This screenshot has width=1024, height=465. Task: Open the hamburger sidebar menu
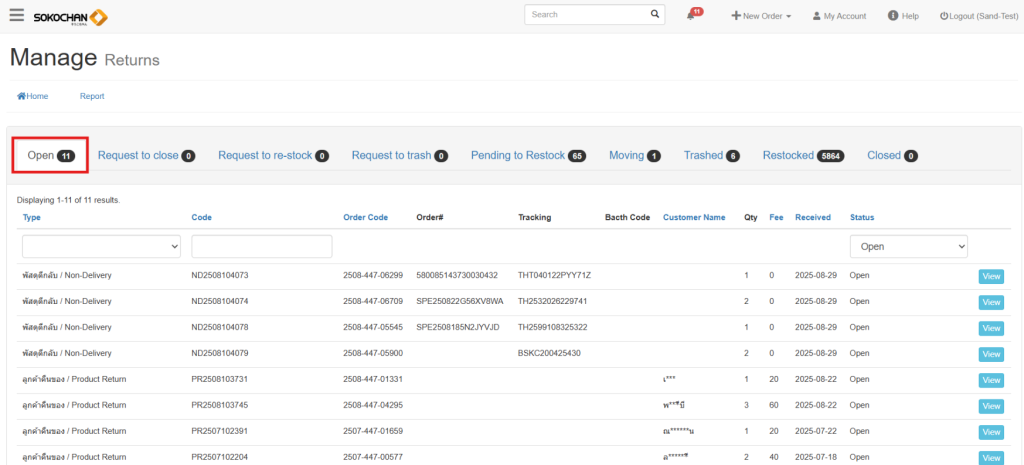16,16
